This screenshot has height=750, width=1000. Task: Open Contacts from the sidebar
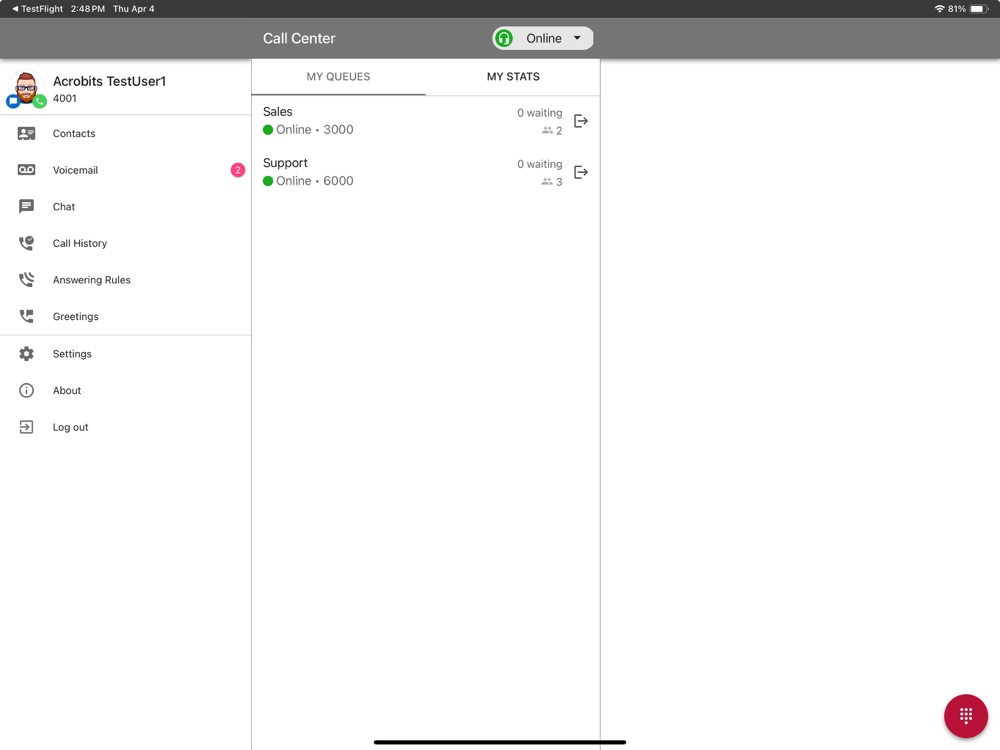coord(126,133)
